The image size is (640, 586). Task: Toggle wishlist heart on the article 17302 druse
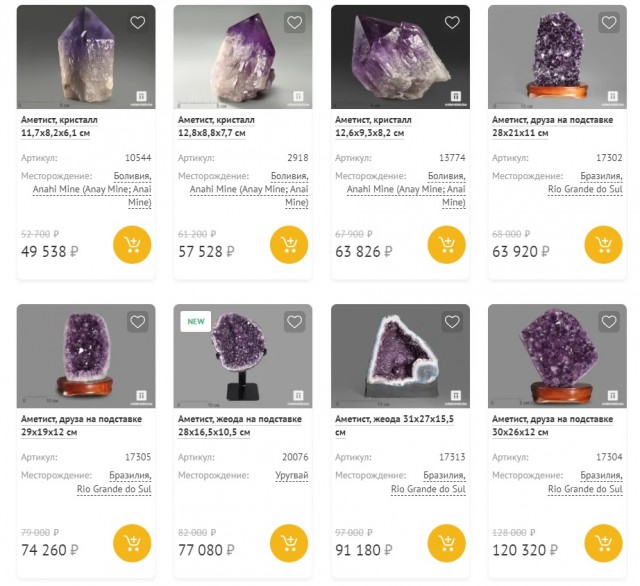coord(609,22)
